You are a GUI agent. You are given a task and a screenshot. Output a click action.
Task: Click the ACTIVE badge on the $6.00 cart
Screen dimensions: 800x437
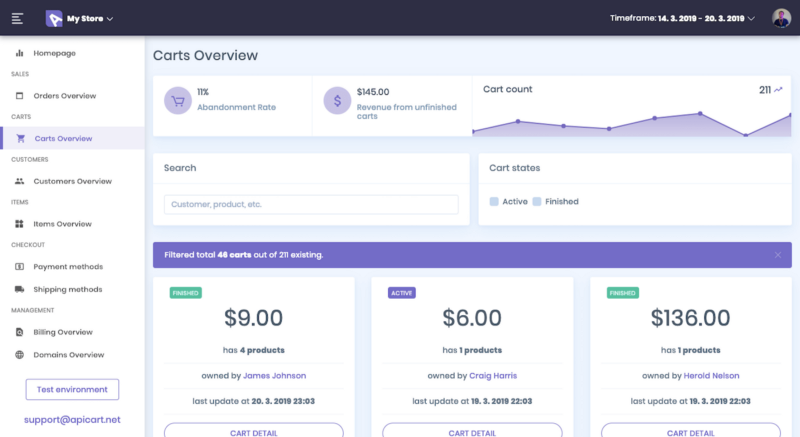click(402, 293)
